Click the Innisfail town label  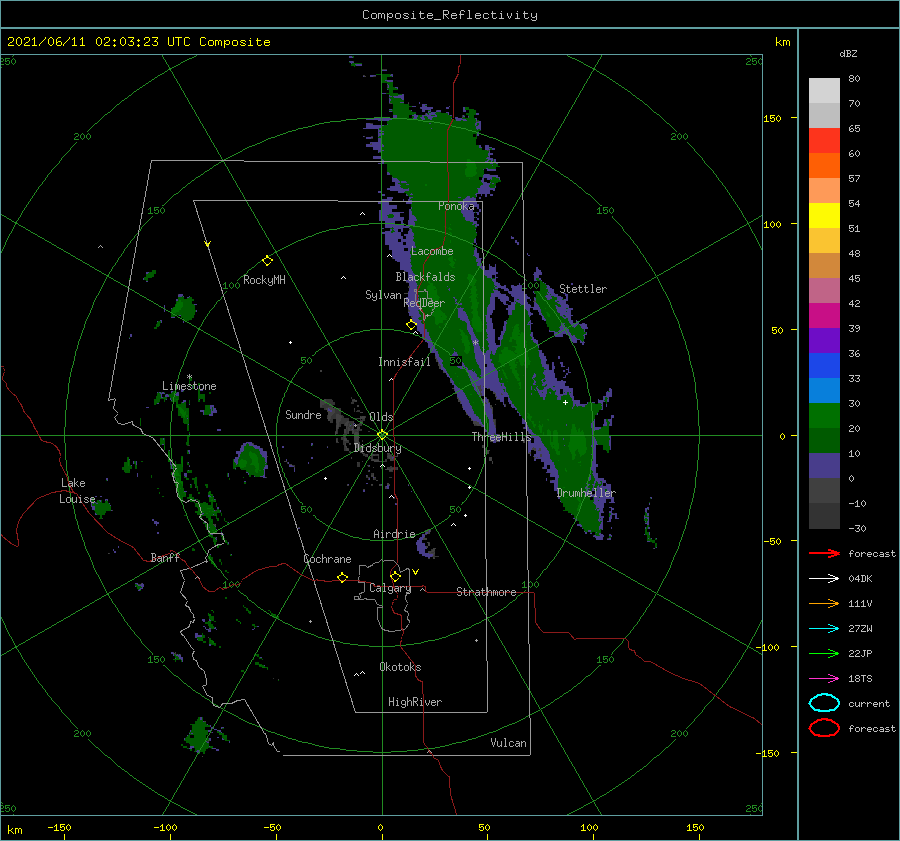tap(404, 362)
